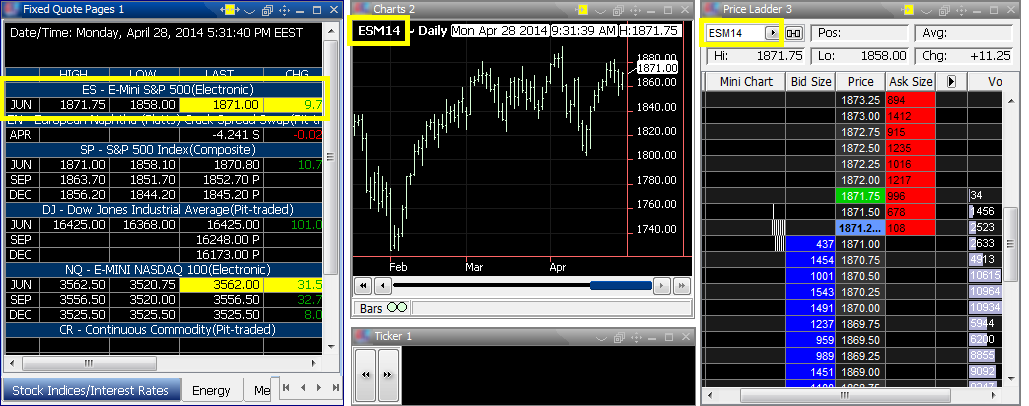Click the move arrows icon in Ticker 1
1029x406 pixels.
point(637,336)
